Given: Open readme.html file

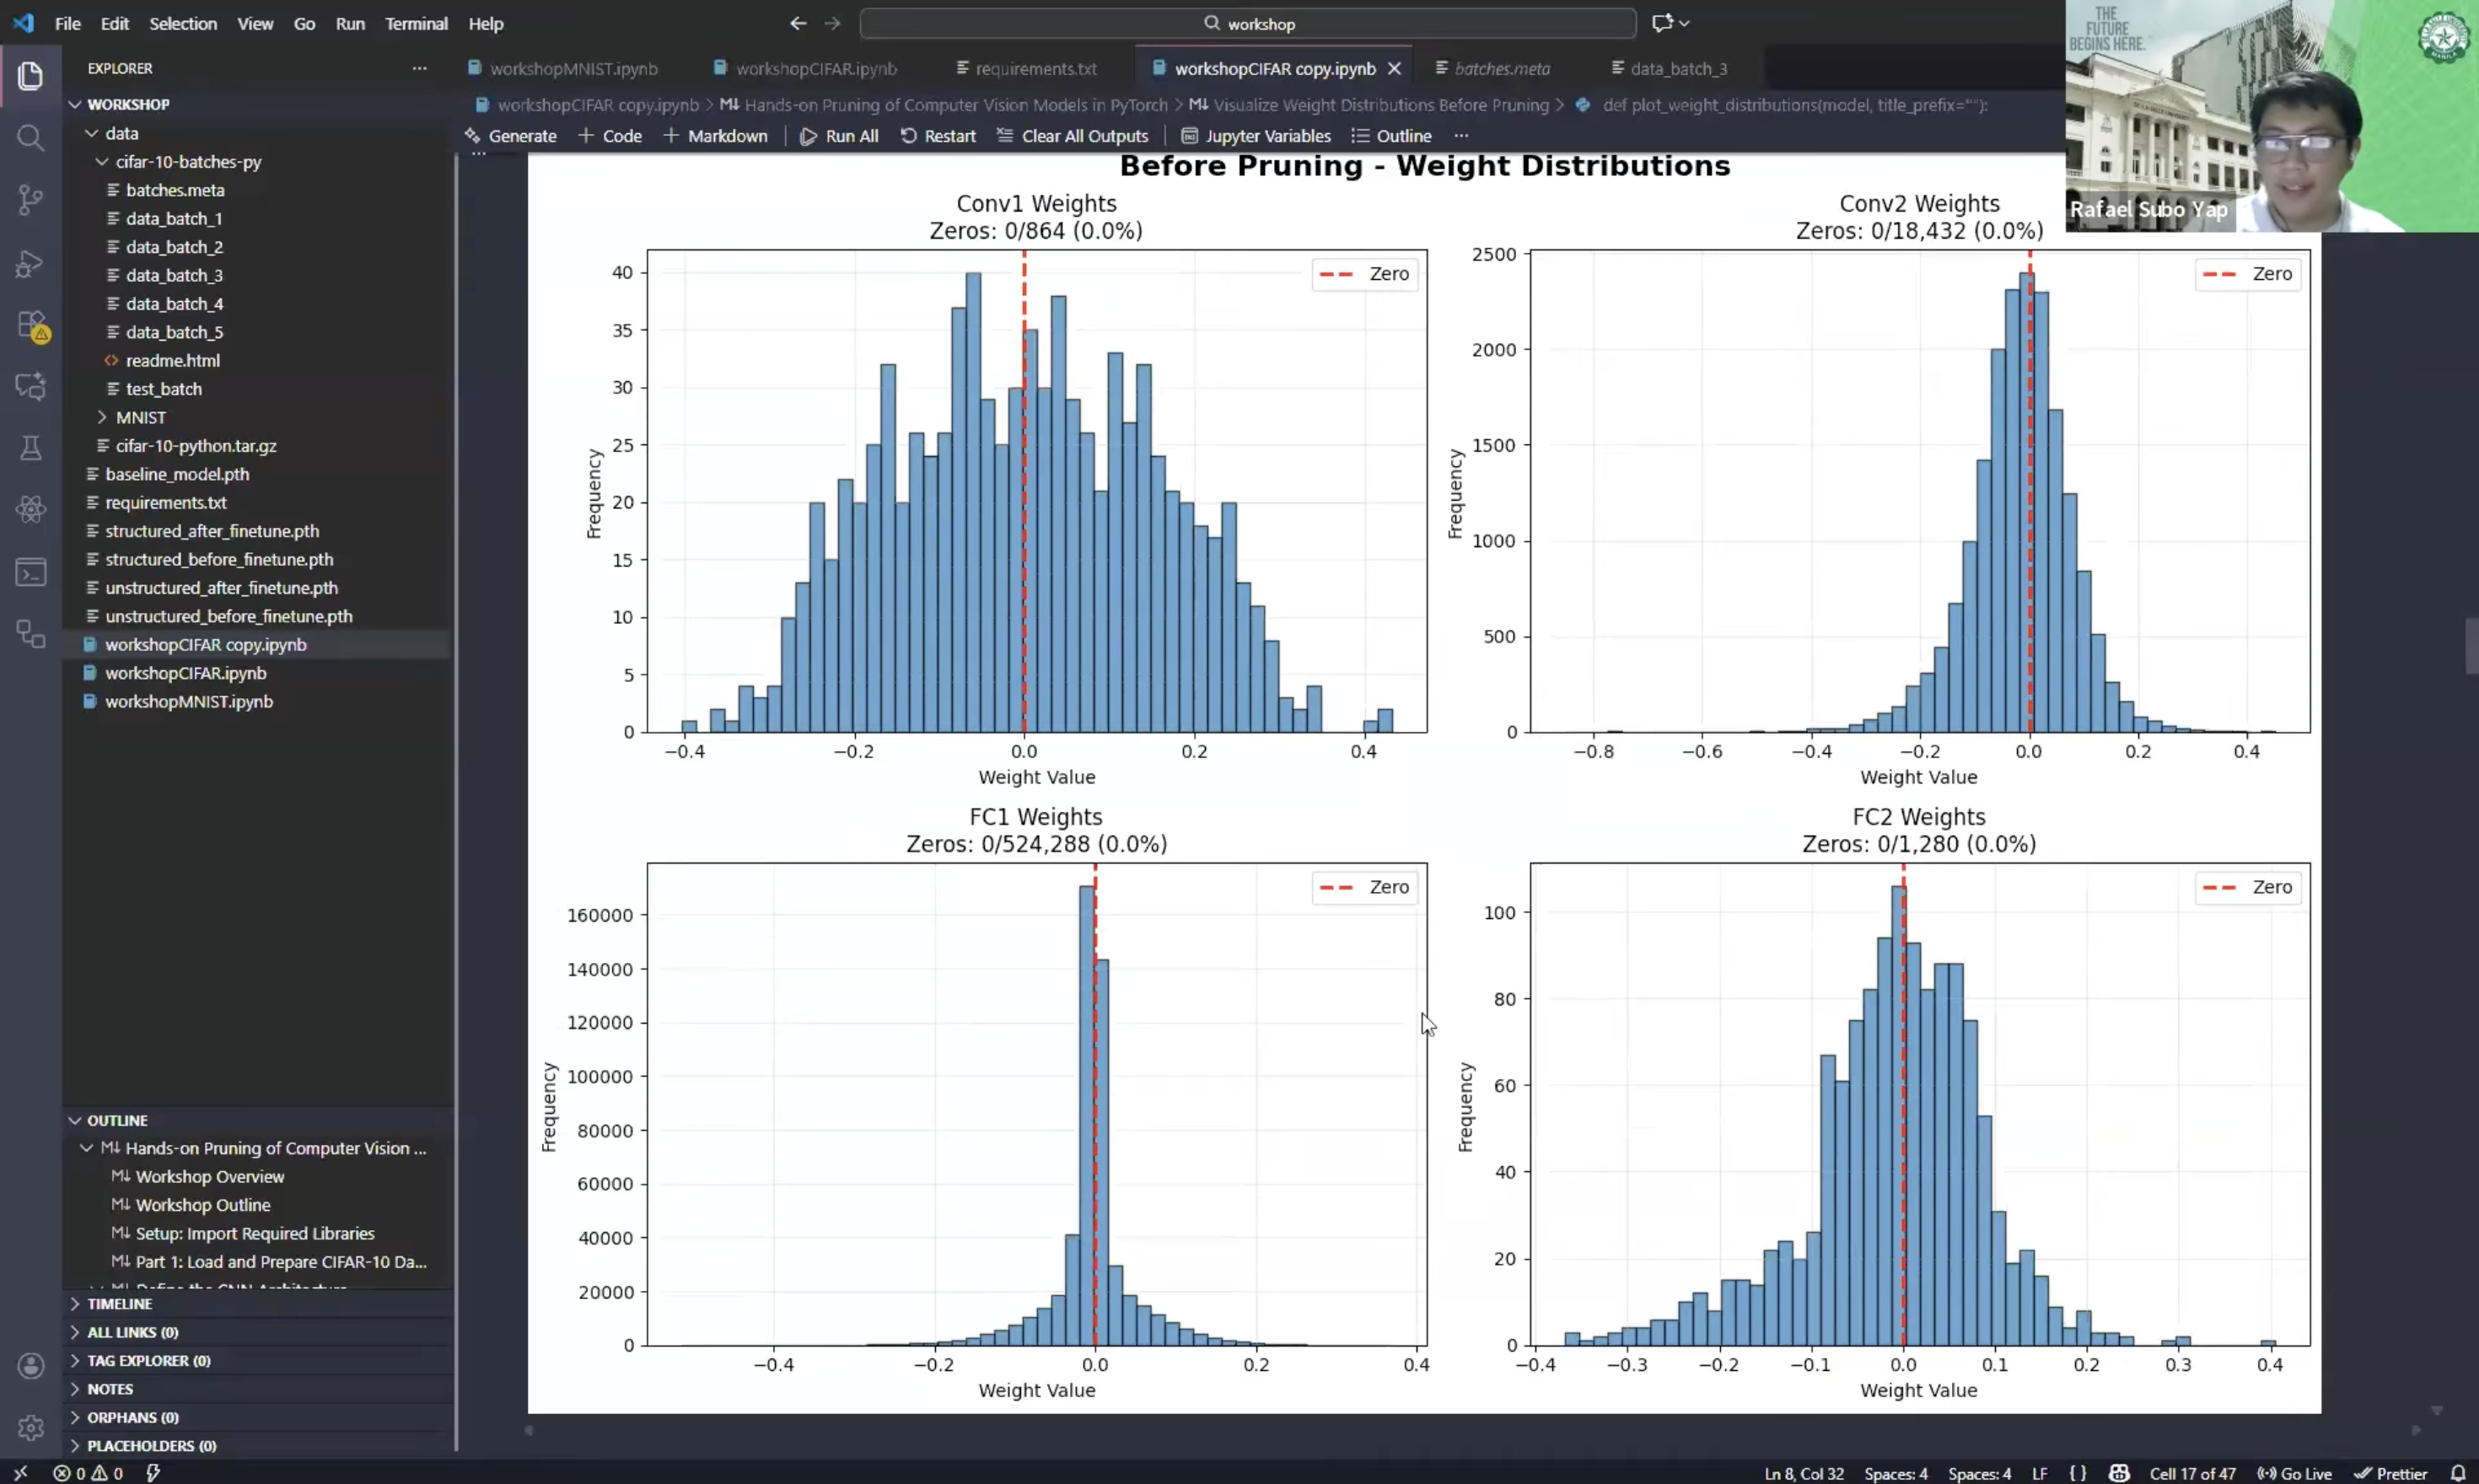Looking at the screenshot, I should pos(172,360).
